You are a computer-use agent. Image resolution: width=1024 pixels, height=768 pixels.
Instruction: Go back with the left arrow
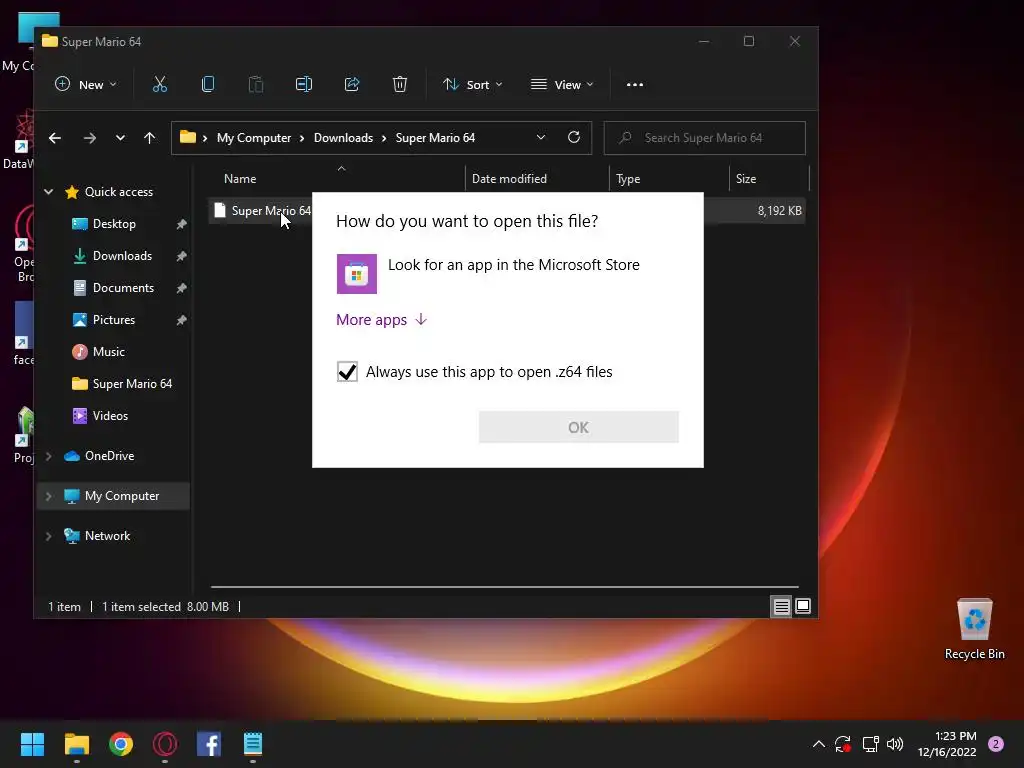point(55,138)
